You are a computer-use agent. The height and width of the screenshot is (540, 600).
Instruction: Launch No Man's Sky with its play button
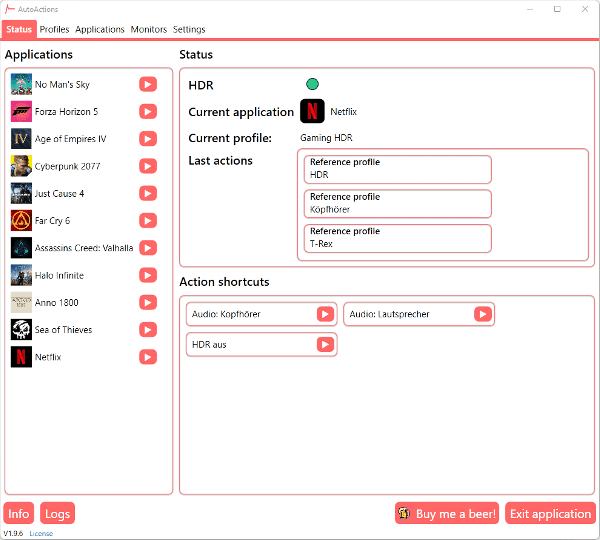click(x=148, y=85)
